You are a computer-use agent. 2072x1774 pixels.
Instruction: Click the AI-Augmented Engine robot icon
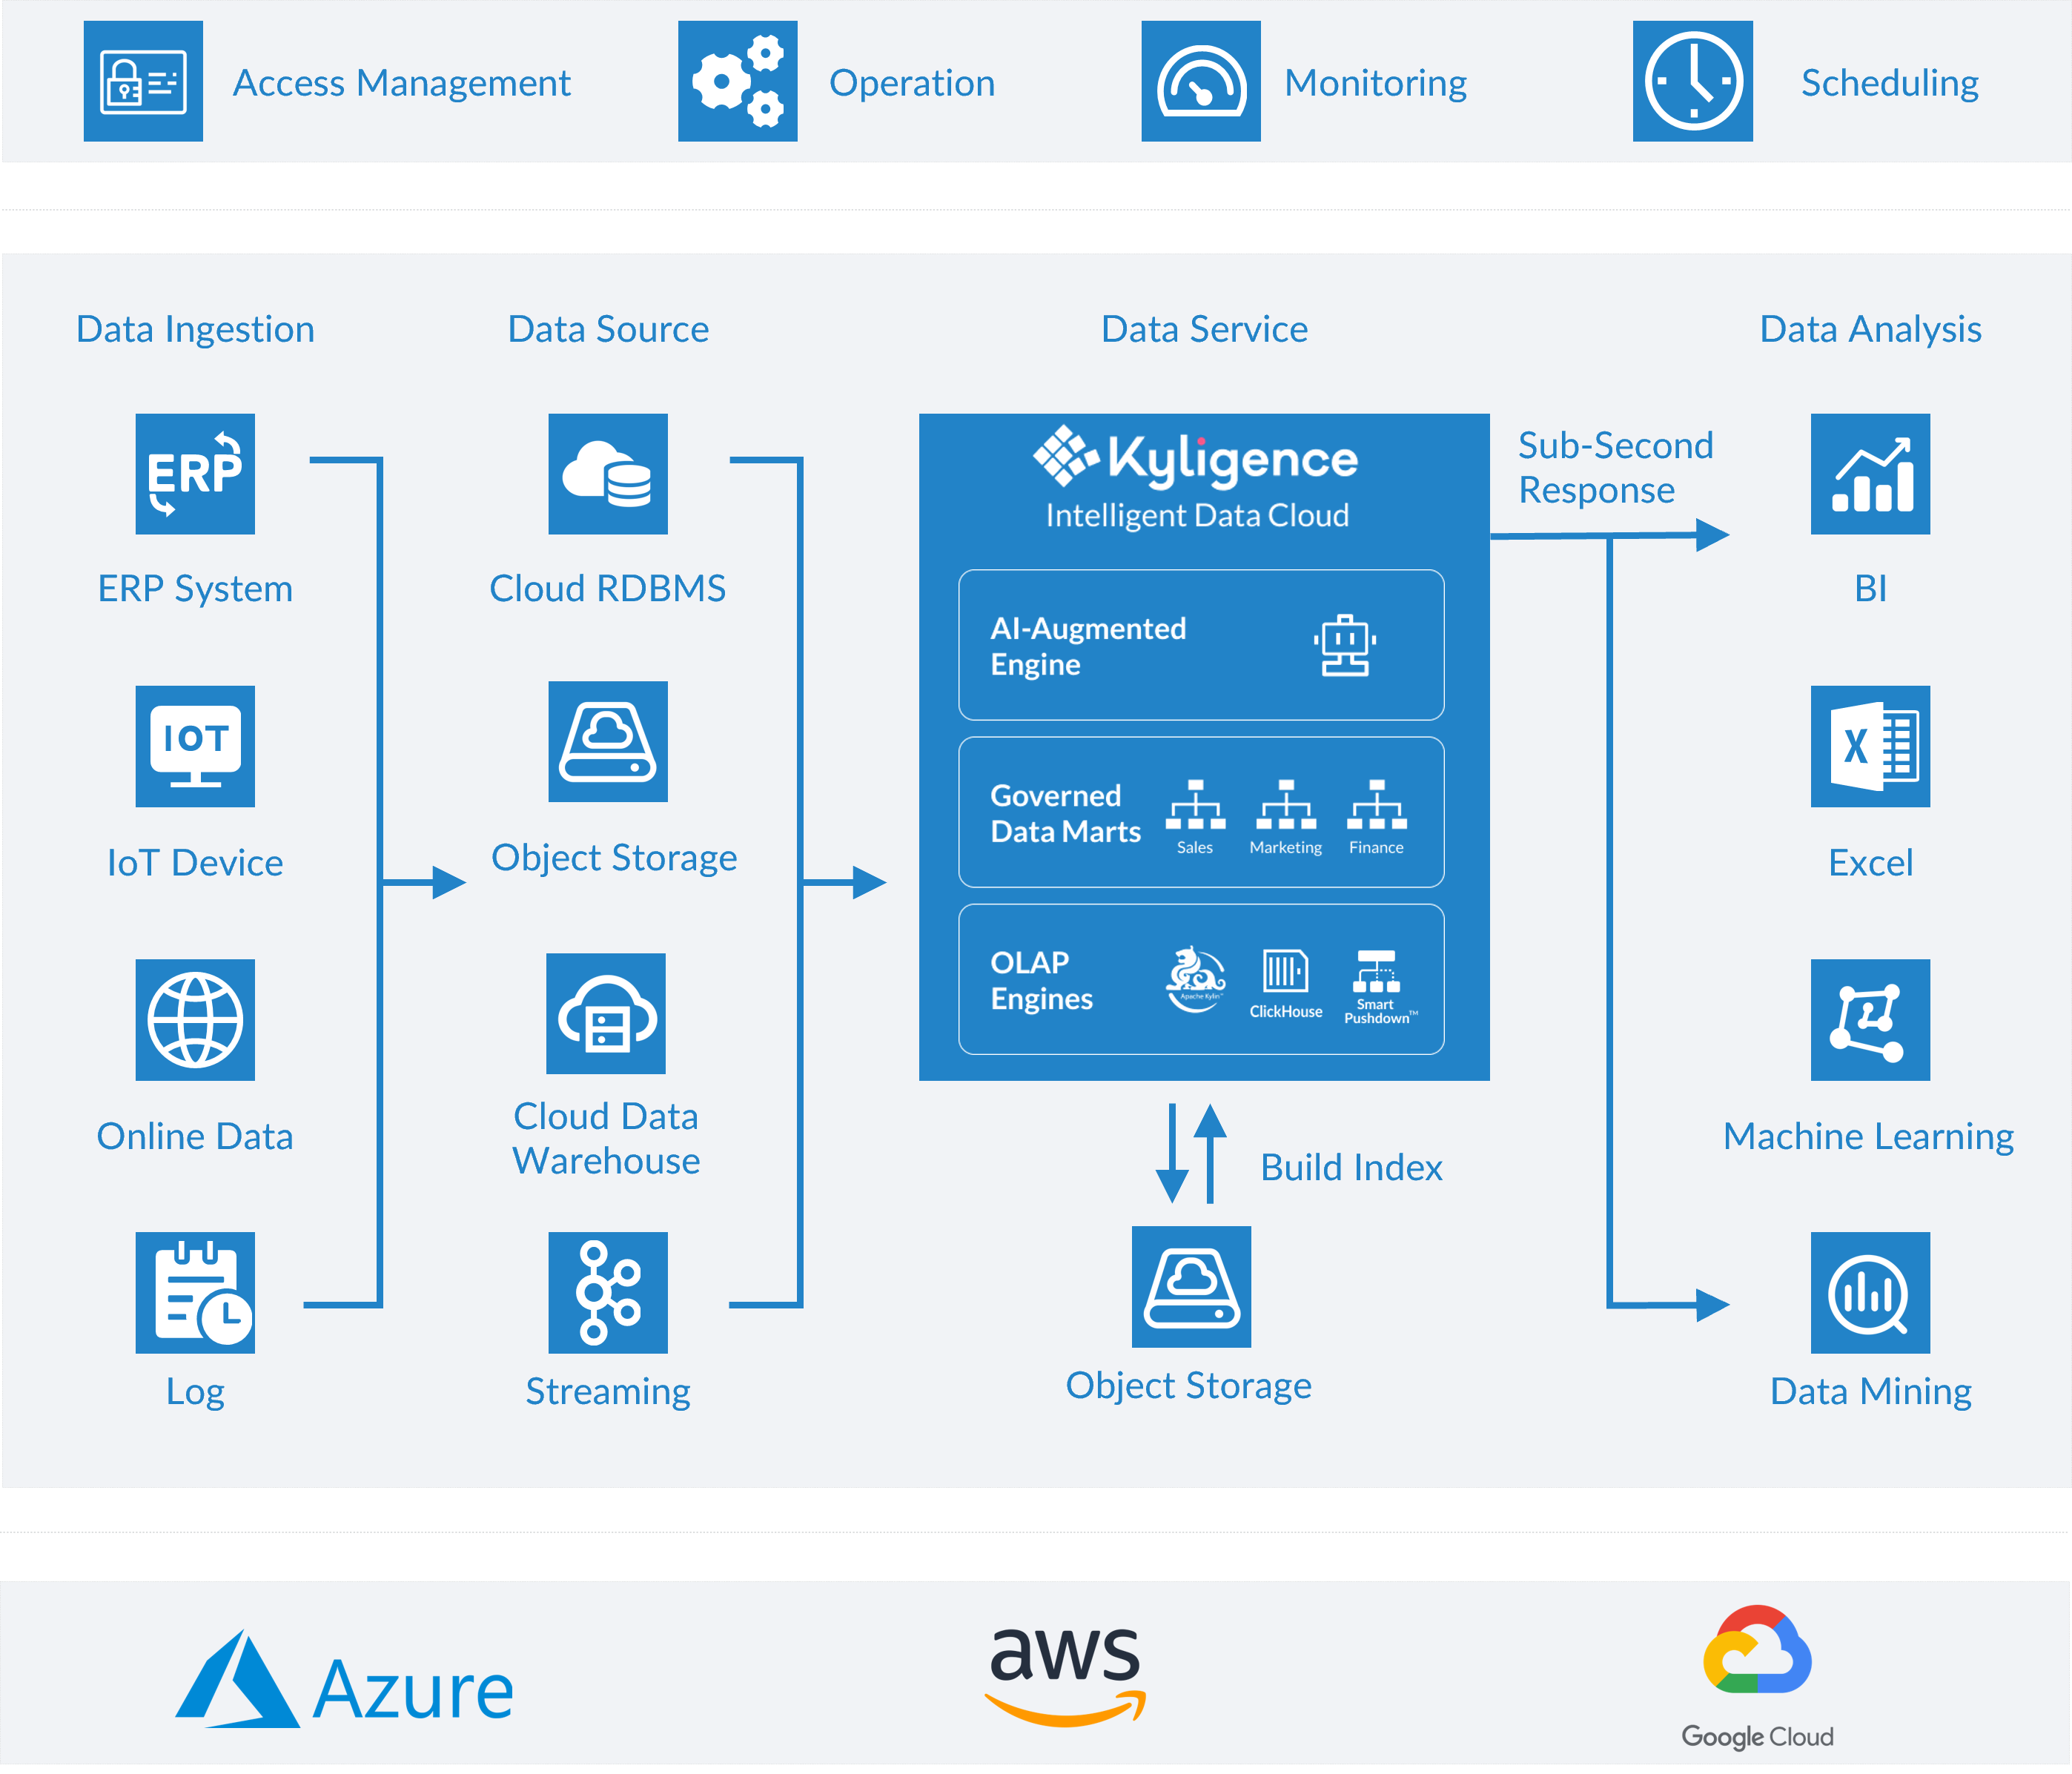pyautogui.click(x=1345, y=645)
